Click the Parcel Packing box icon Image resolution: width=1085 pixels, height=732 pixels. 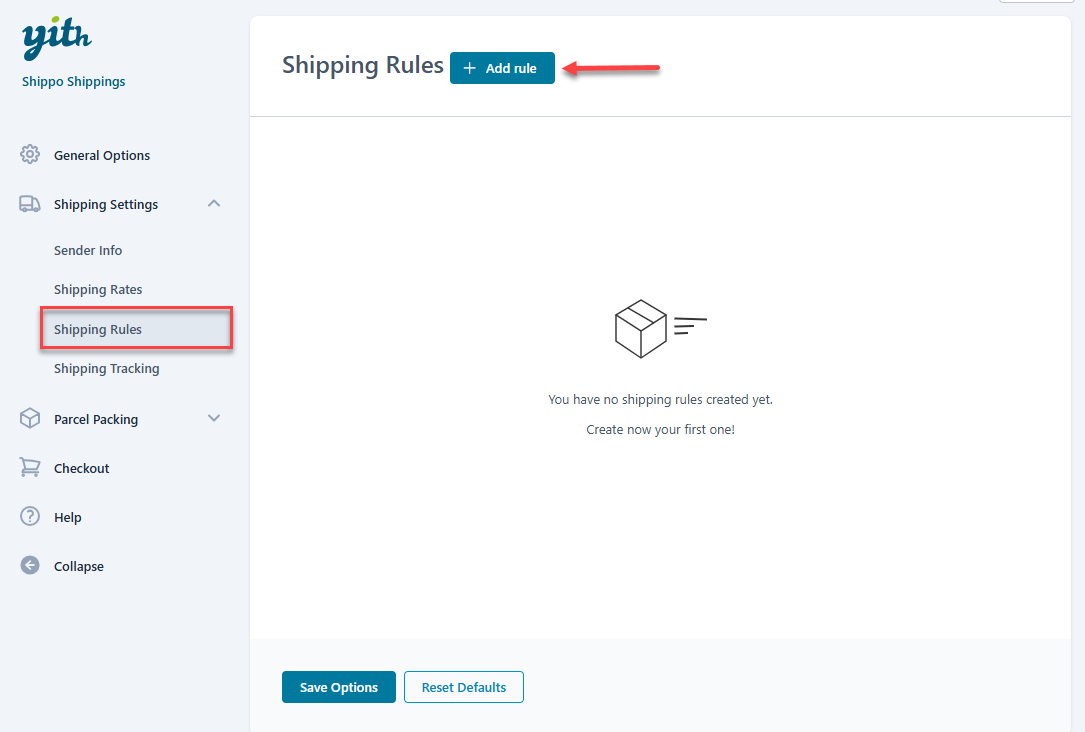click(x=30, y=419)
